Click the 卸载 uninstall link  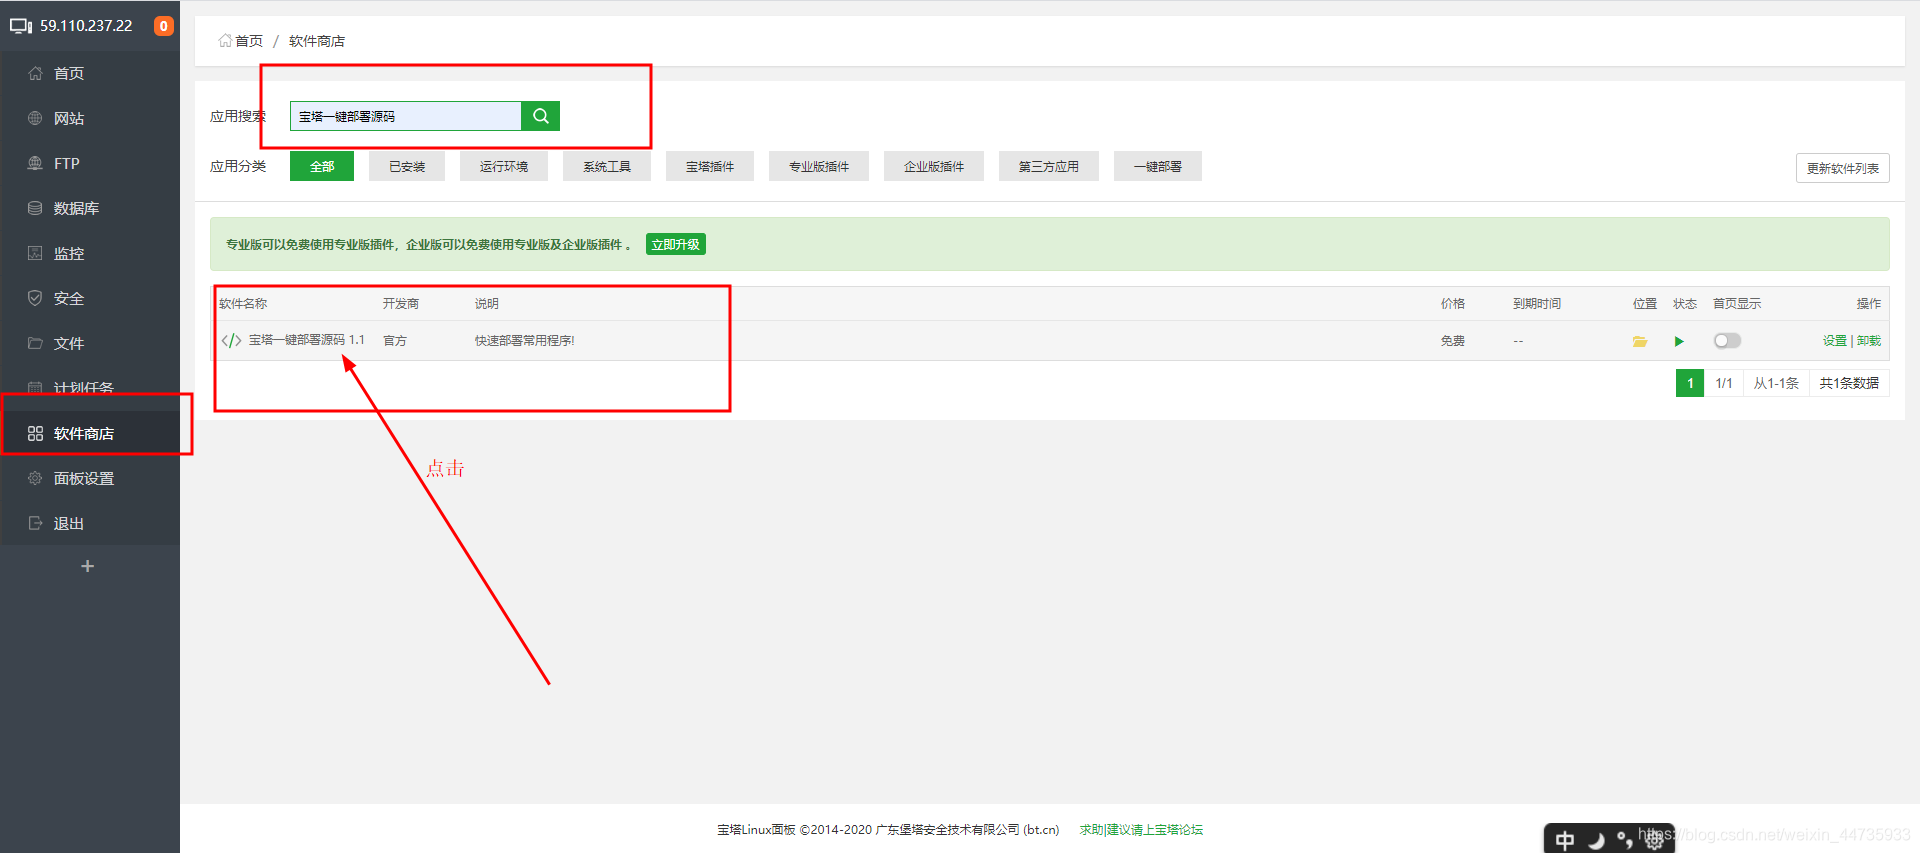coord(1869,341)
